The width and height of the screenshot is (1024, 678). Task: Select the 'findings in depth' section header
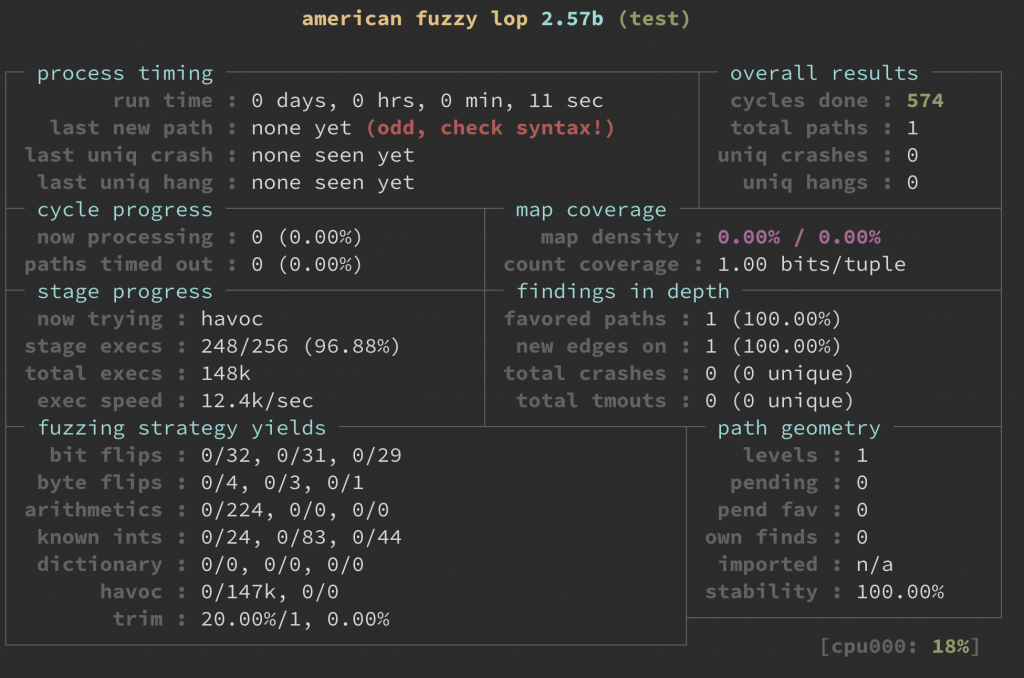(623, 292)
